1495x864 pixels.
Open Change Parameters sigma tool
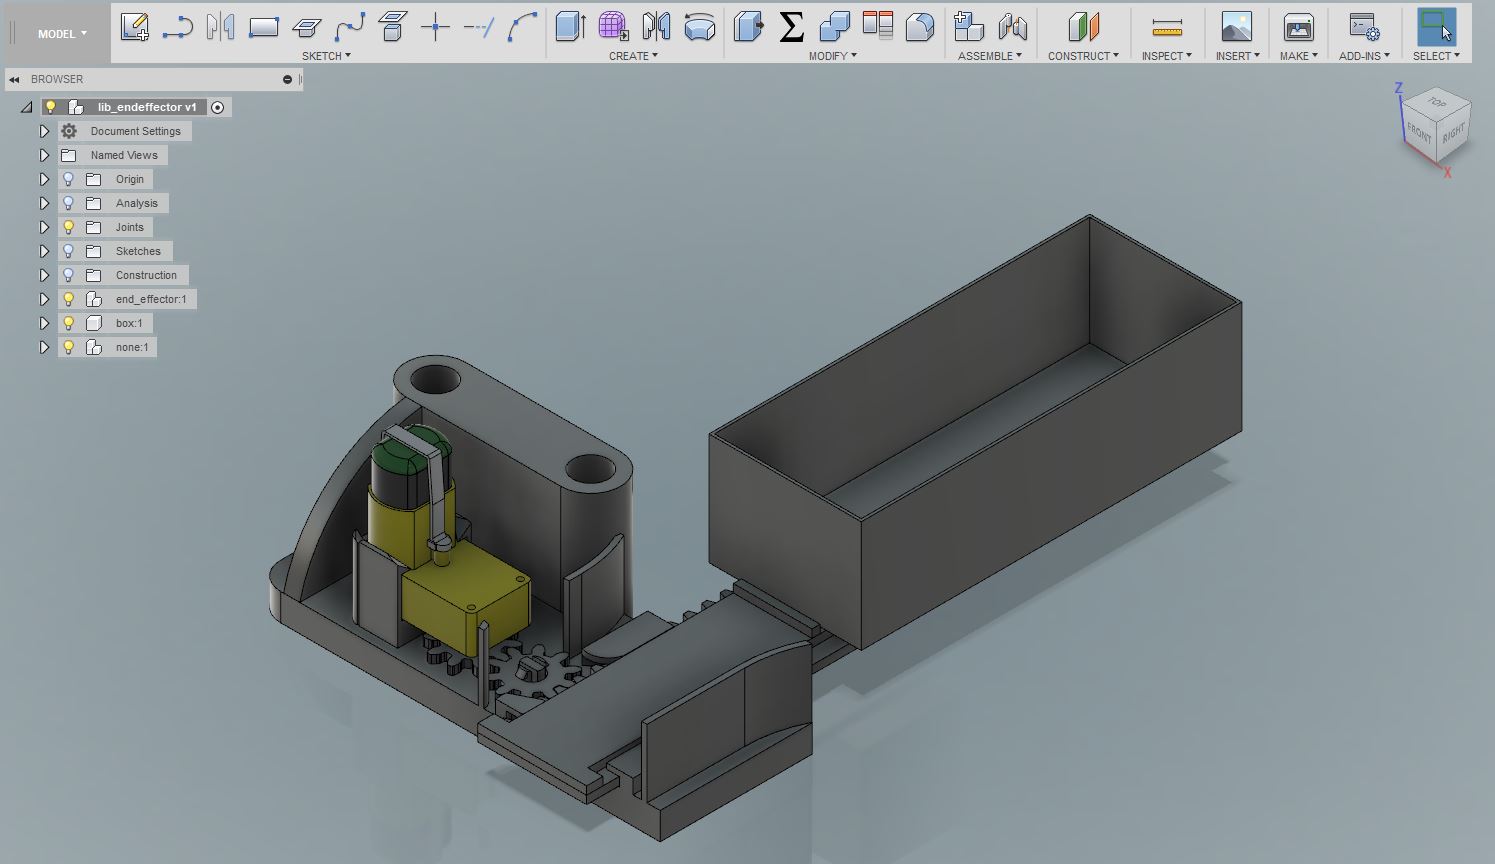(x=791, y=27)
